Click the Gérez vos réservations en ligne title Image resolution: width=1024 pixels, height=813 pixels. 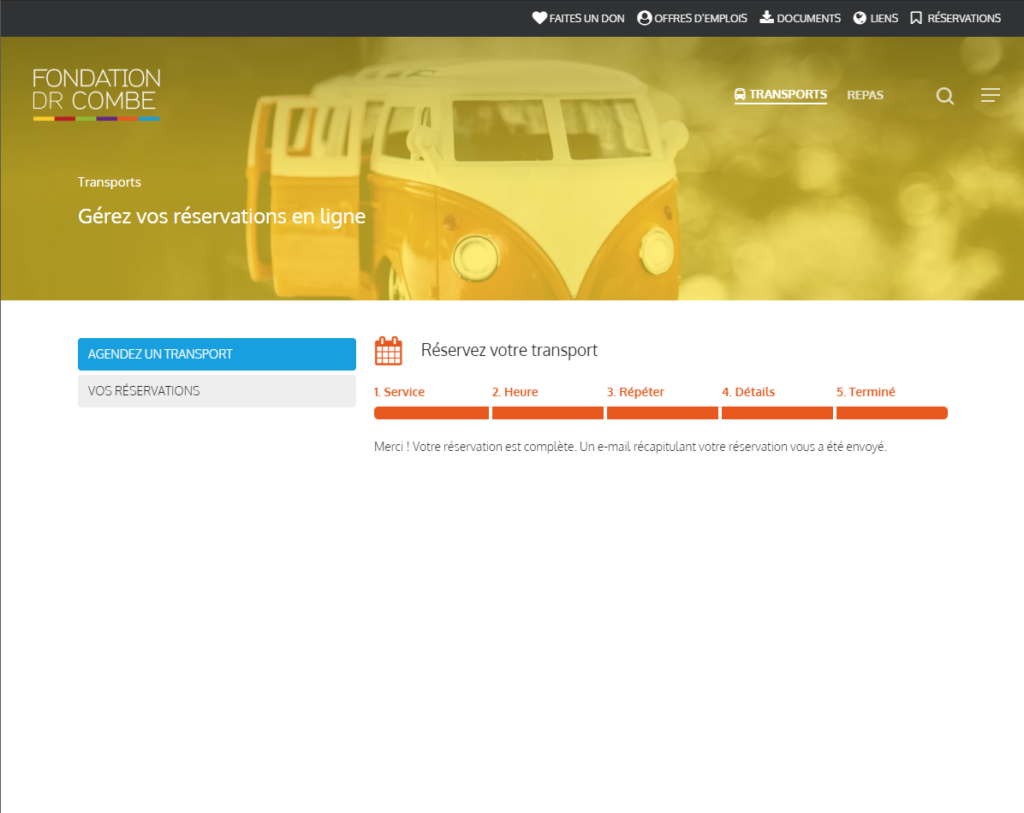(x=221, y=216)
